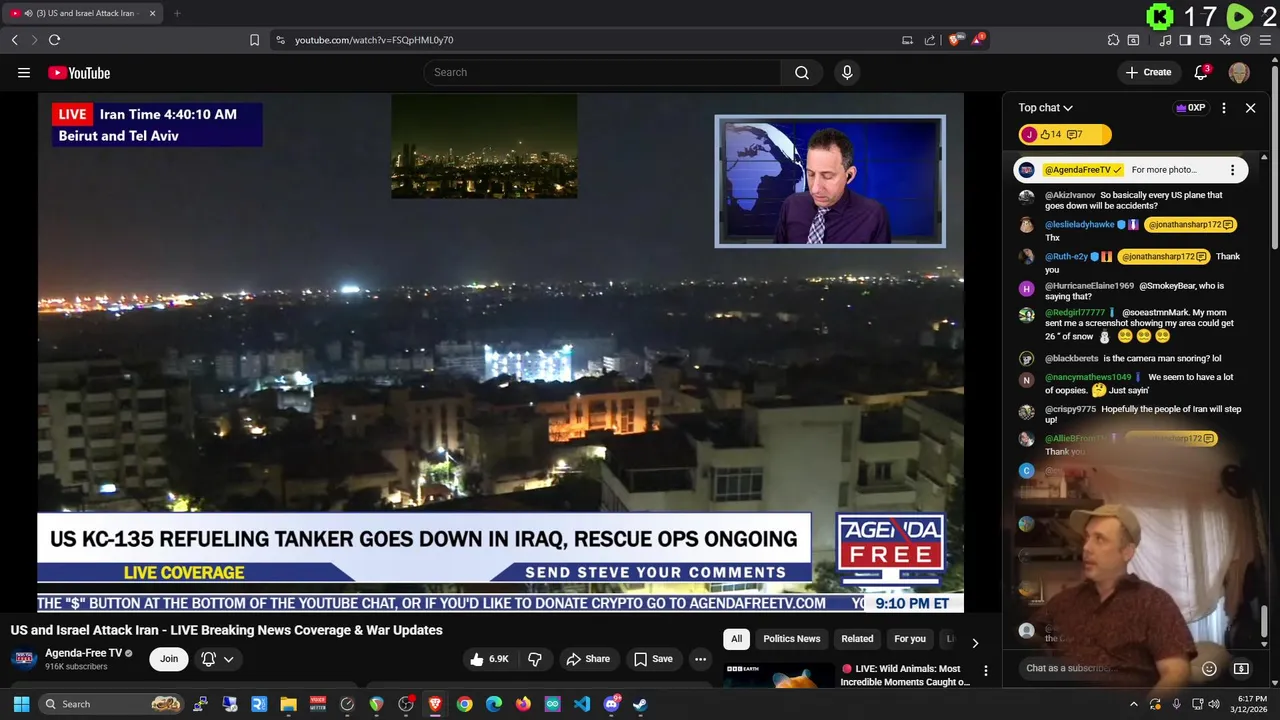
Task: Open the account avatar menu
Action: [x=1239, y=72]
